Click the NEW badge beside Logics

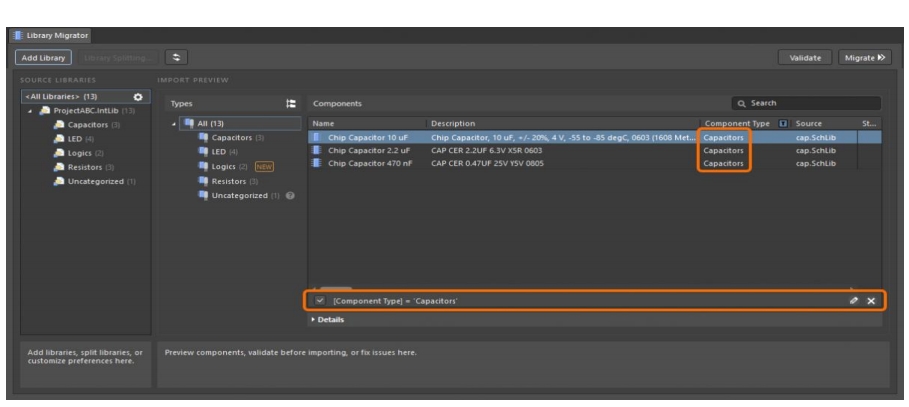[x=264, y=167]
